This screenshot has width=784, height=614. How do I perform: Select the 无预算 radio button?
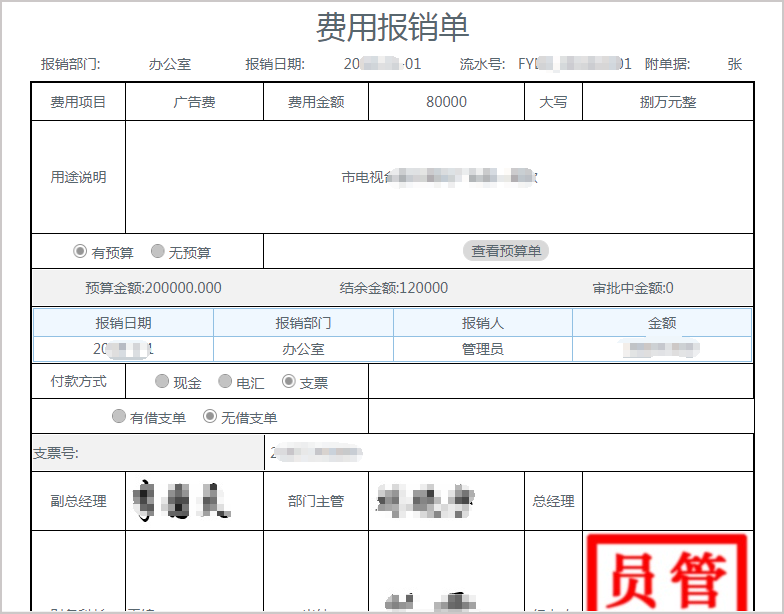pyautogui.click(x=158, y=250)
